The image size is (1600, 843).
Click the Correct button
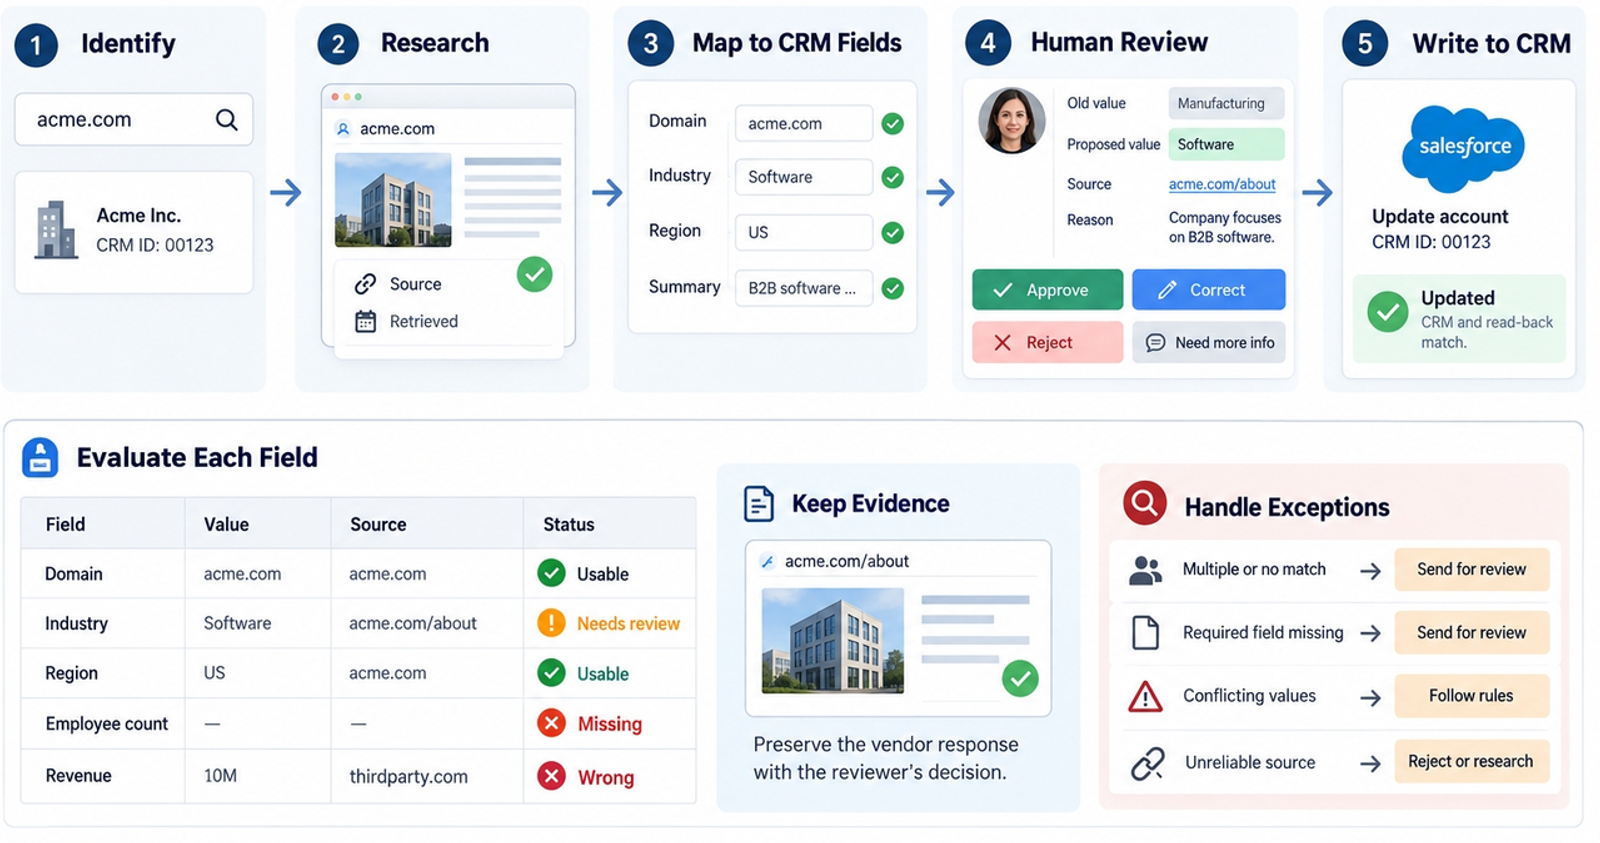tap(1208, 290)
